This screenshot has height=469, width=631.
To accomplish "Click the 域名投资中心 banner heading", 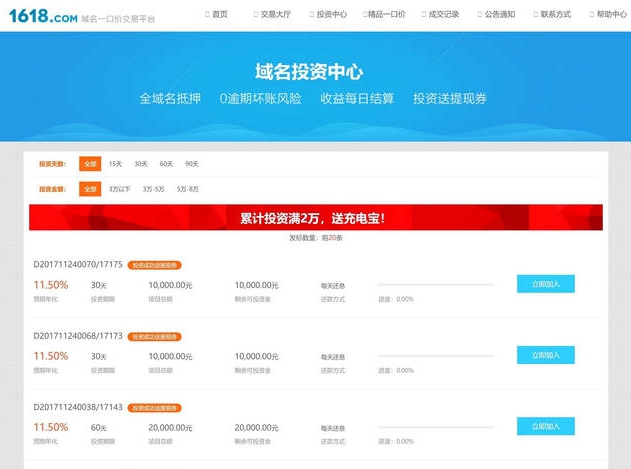I will click(309, 72).
